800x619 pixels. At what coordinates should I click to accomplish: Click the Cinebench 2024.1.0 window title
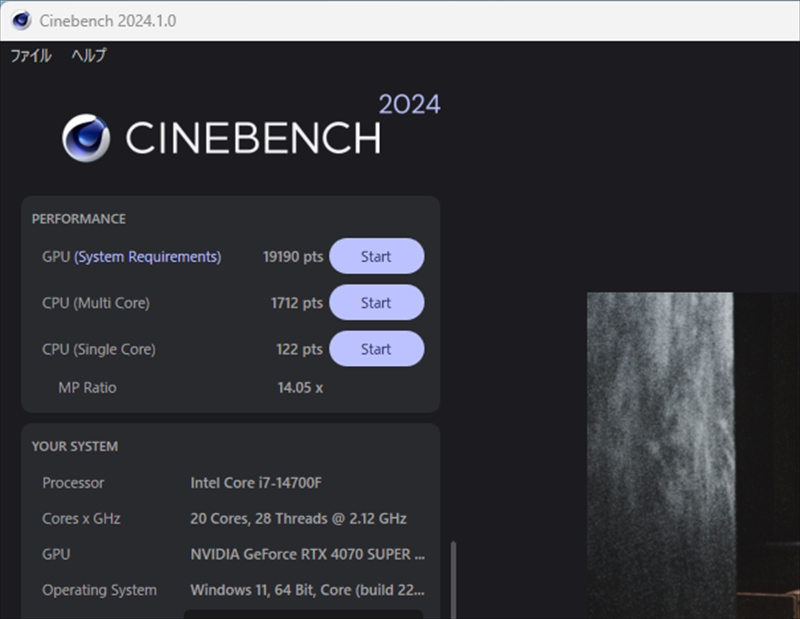[108, 21]
